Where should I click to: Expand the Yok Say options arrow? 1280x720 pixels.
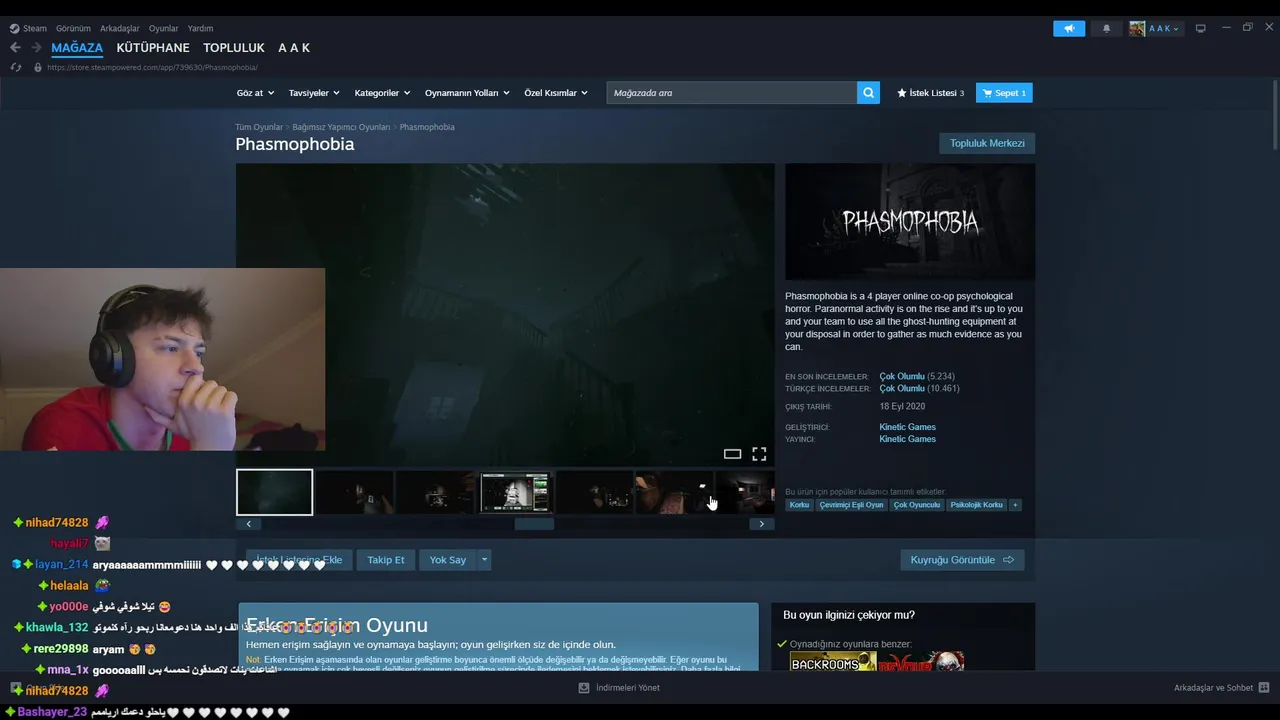[484, 560]
